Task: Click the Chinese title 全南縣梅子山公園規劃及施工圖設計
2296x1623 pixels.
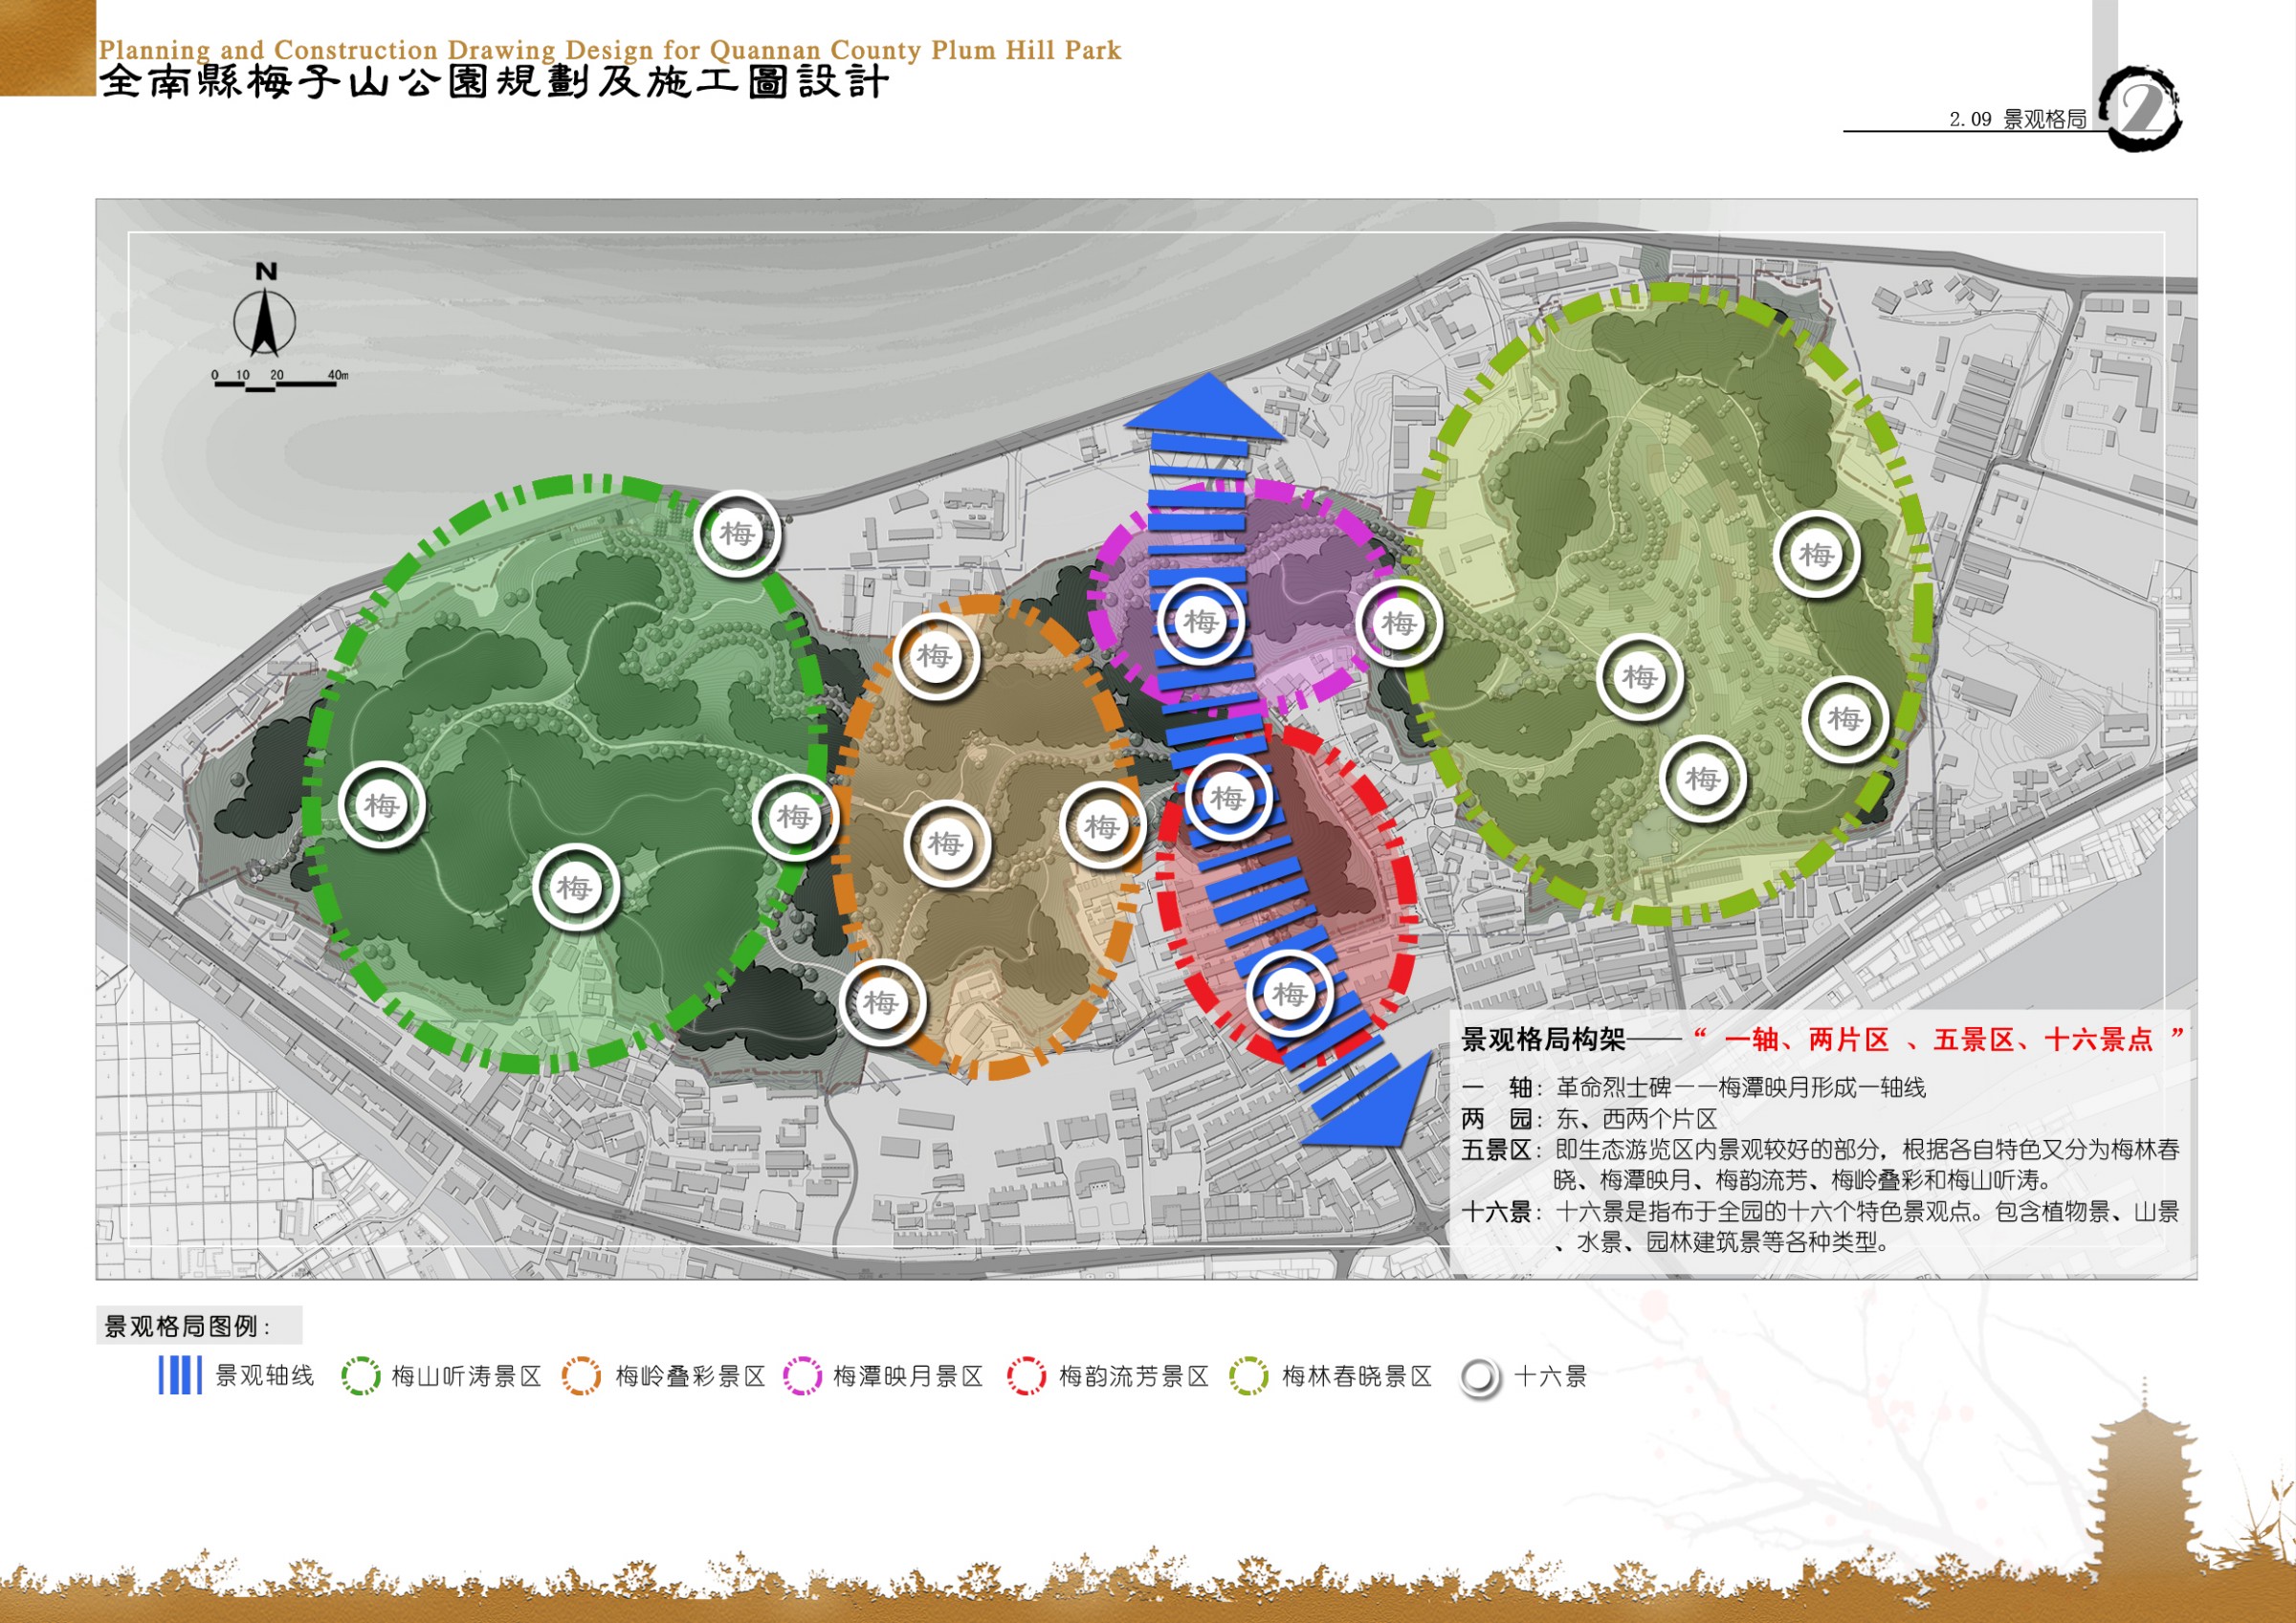Action: [494, 82]
